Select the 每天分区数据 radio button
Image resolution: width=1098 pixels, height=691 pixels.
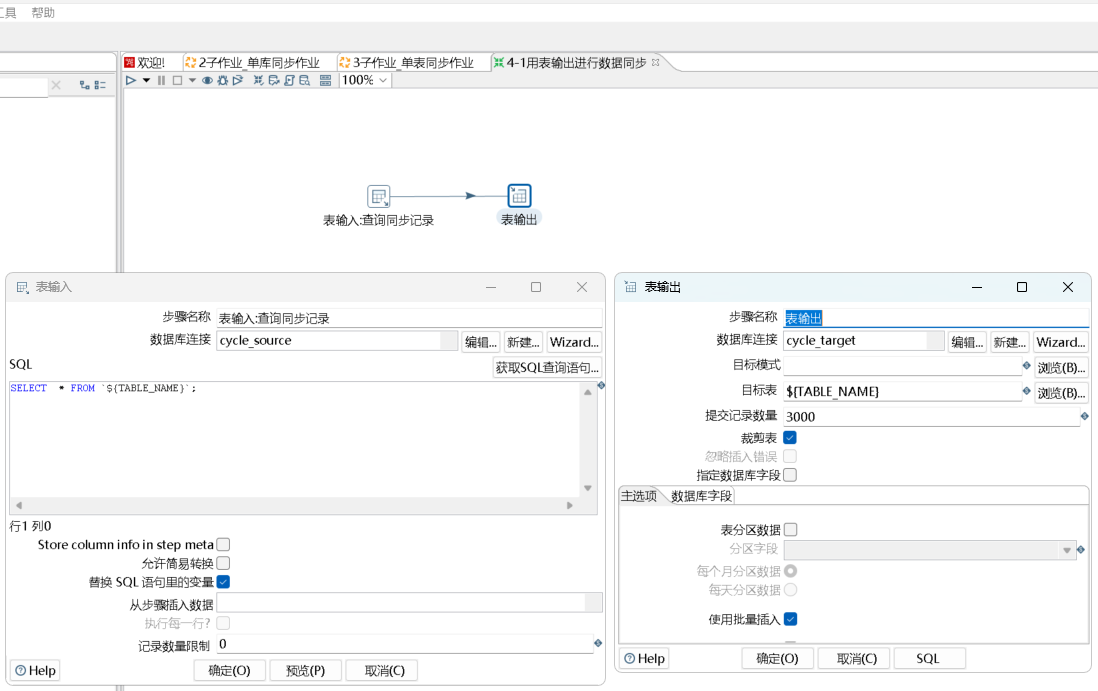coord(791,589)
